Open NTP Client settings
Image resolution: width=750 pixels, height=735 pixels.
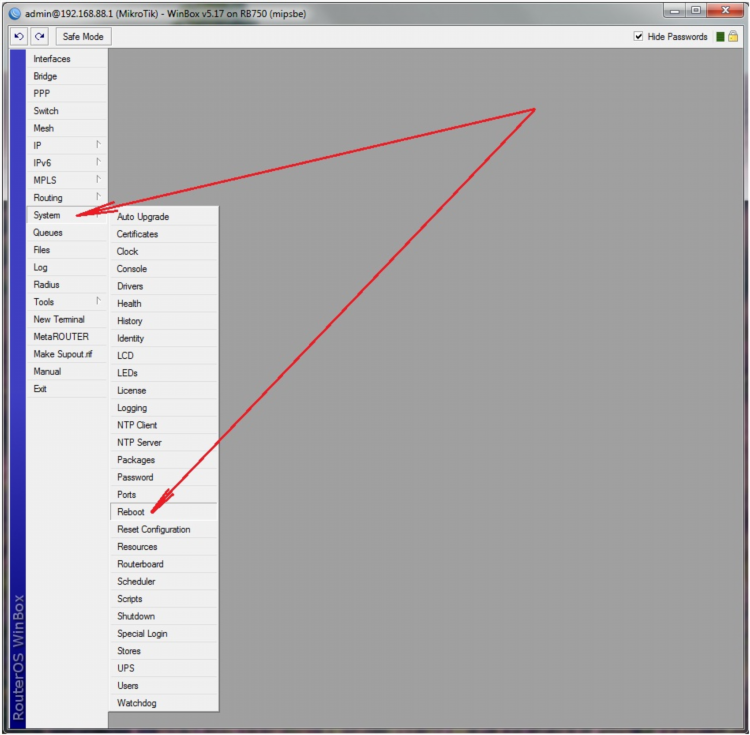164,425
